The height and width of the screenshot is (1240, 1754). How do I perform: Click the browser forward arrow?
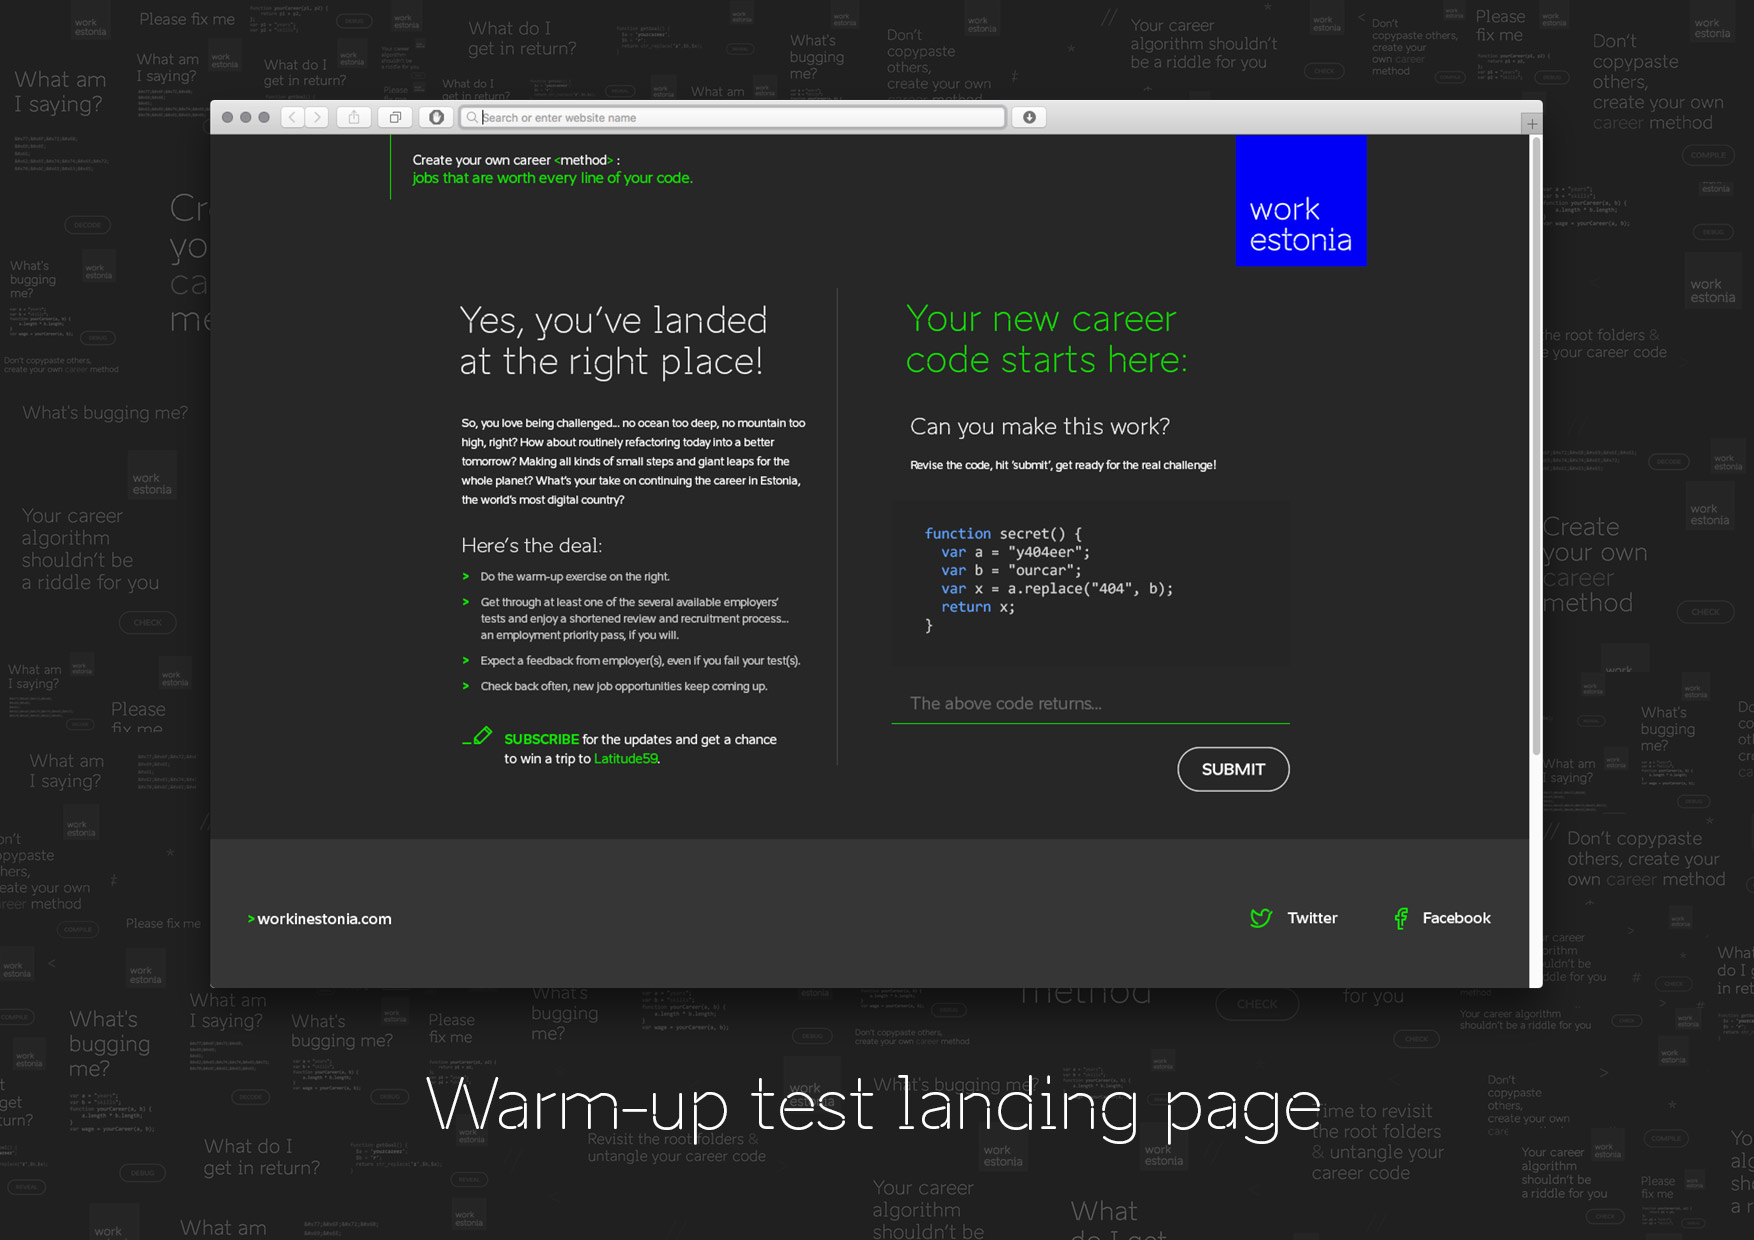coord(317,118)
